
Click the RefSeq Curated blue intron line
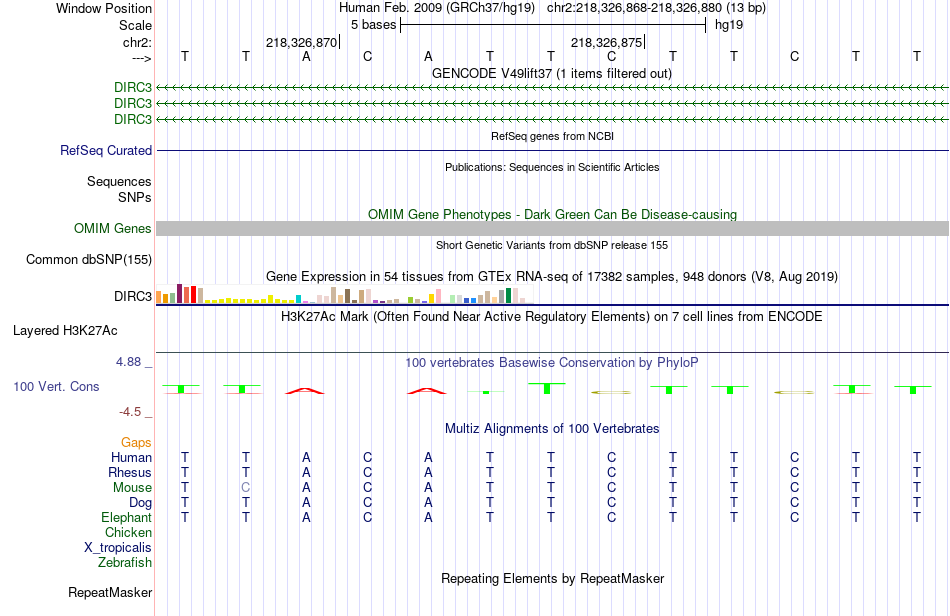pyautogui.click(x=552, y=150)
